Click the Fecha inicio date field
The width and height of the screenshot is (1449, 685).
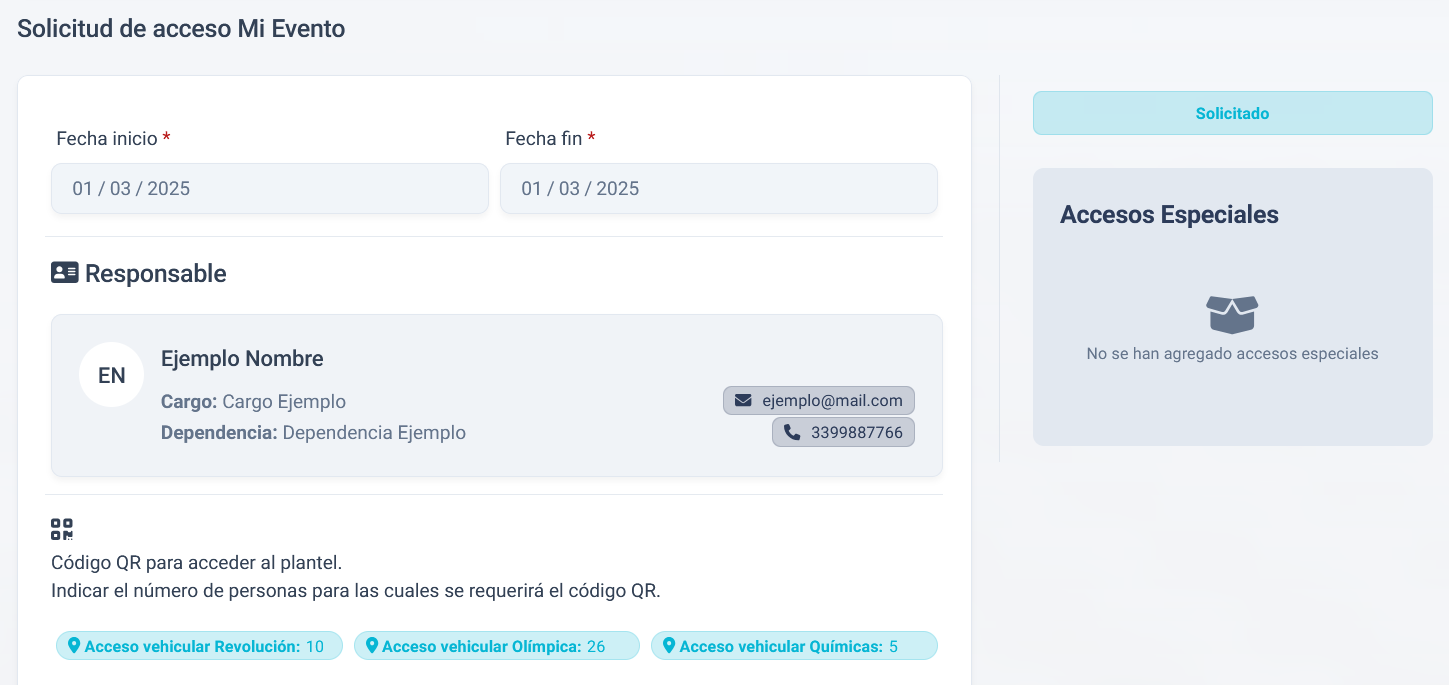(270, 189)
